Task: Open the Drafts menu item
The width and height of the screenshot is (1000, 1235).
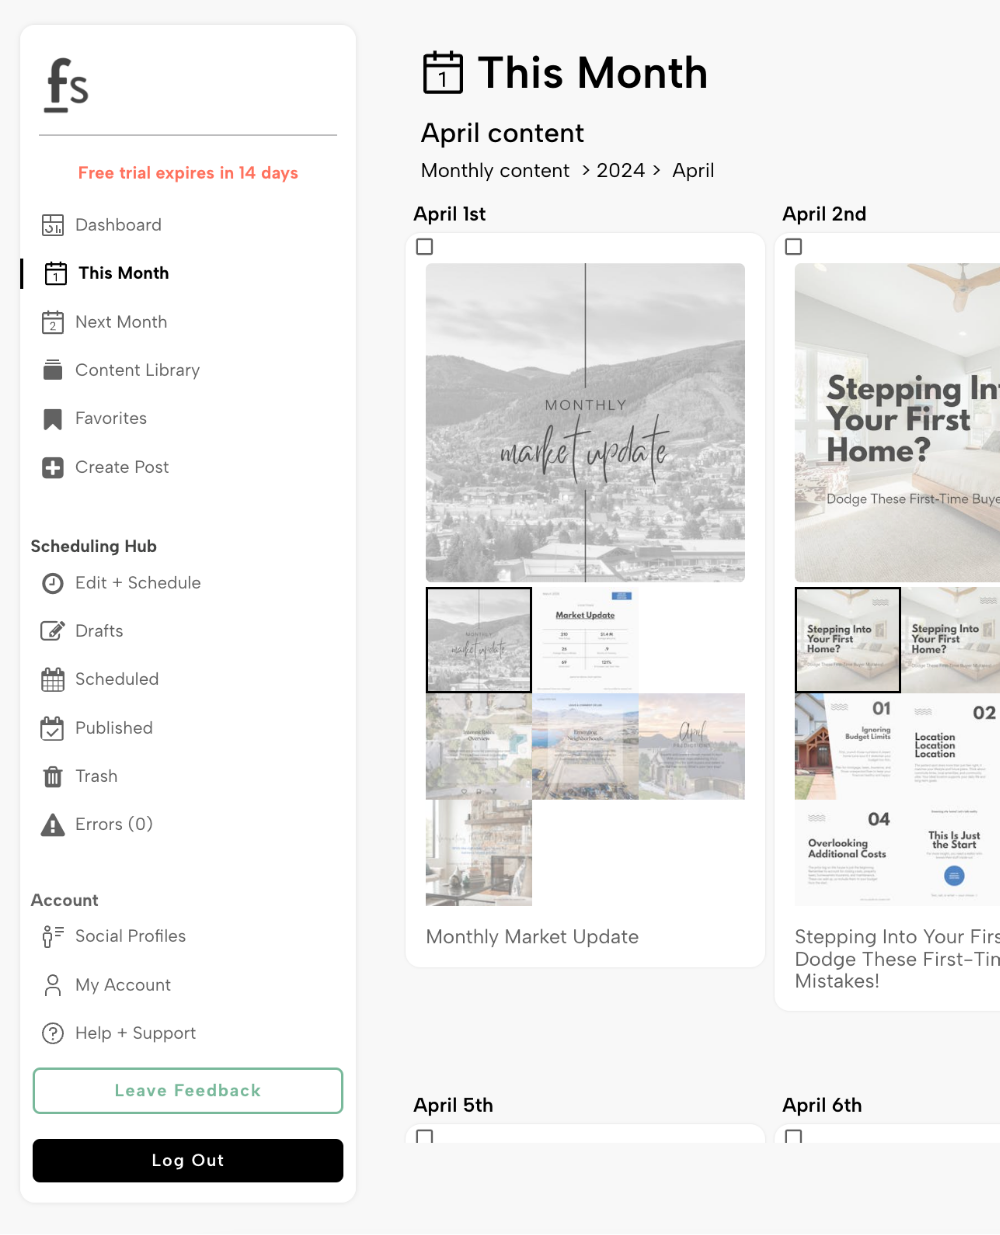Action: click(99, 631)
